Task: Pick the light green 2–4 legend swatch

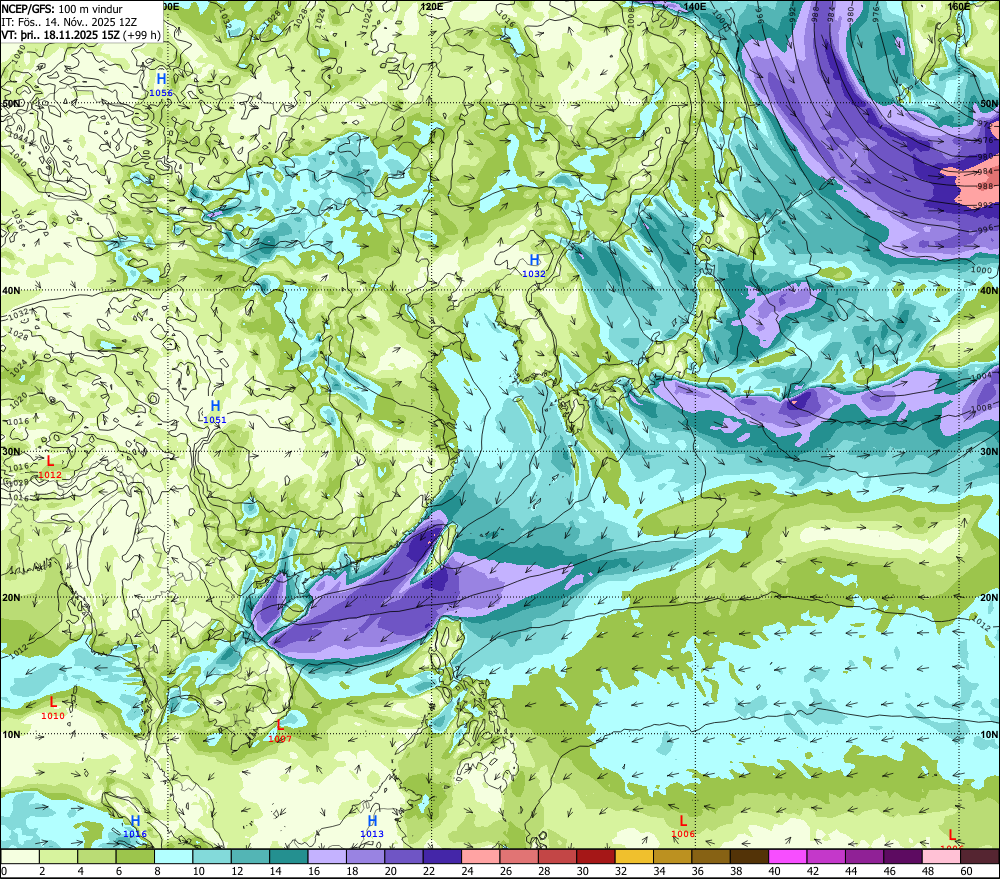Action: pos(59,857)
